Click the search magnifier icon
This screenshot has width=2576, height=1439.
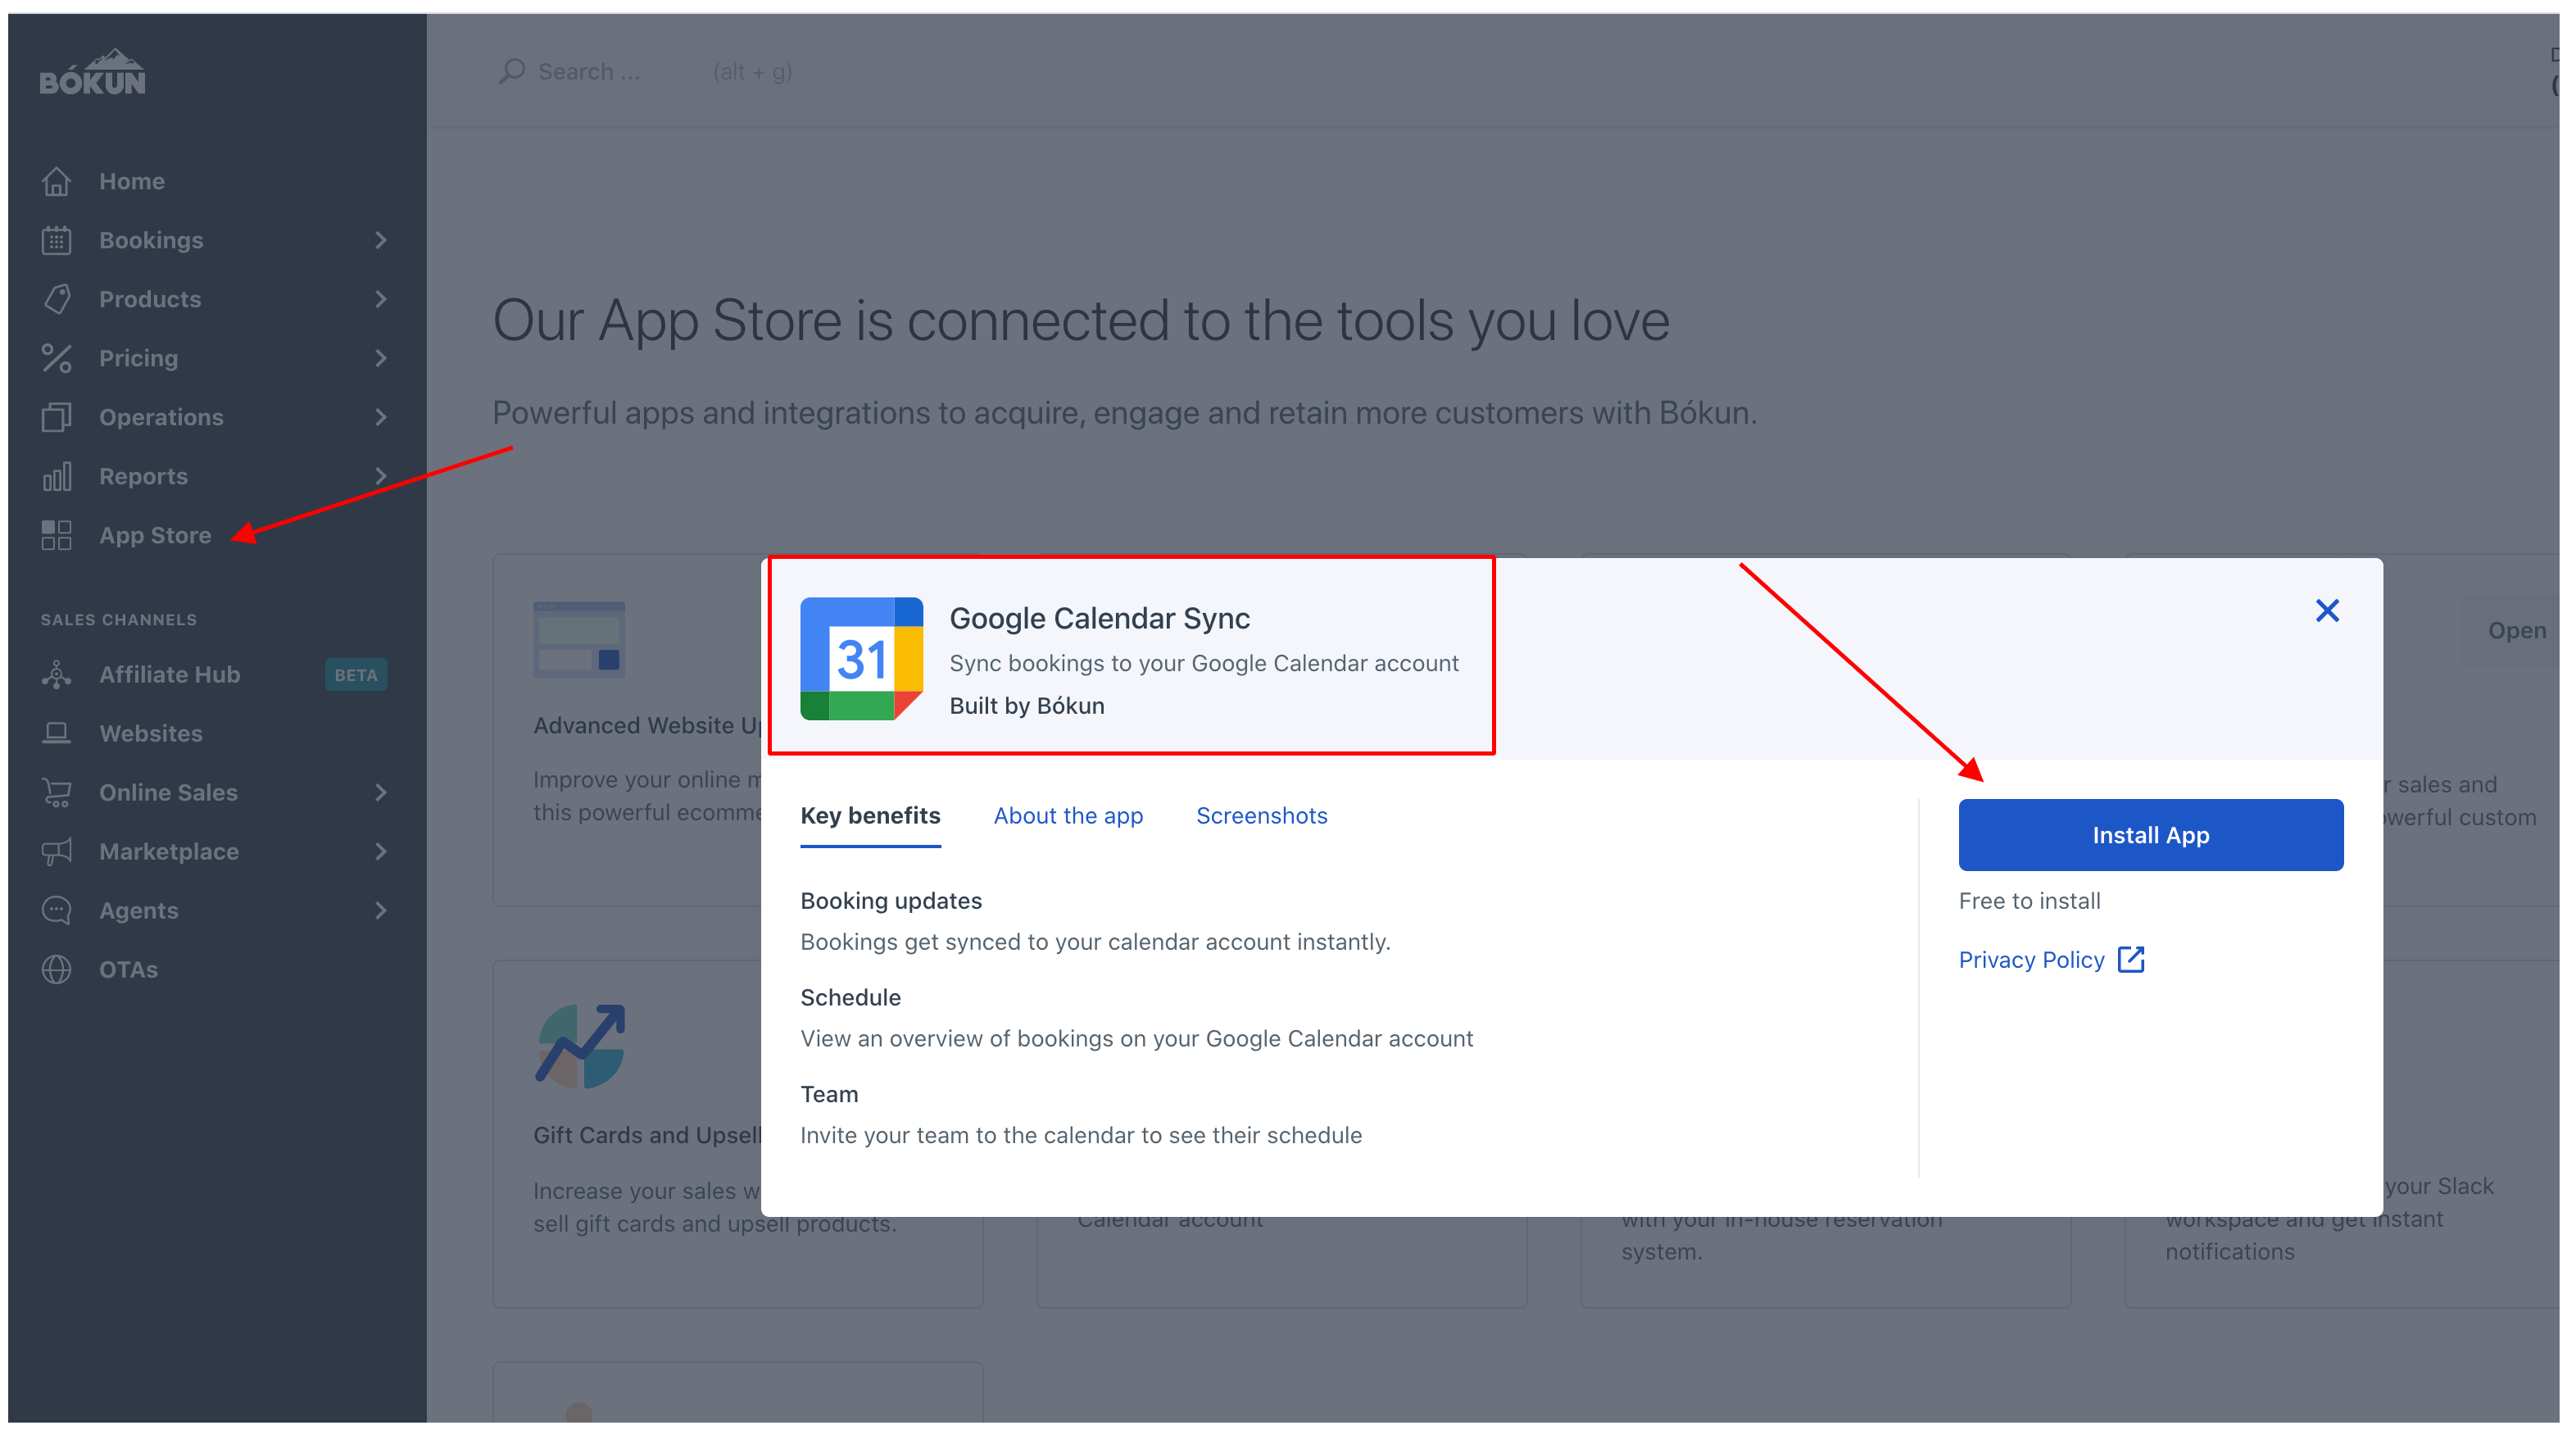512,71
